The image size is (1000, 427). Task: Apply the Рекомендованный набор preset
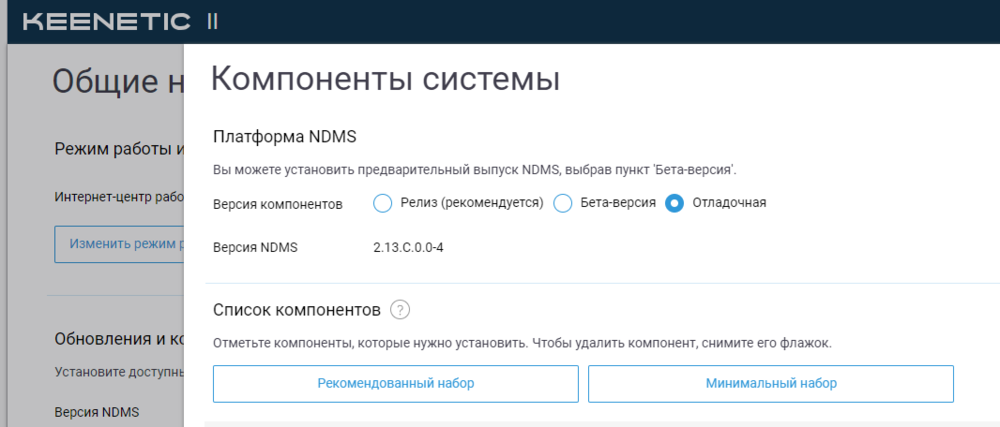395,384
